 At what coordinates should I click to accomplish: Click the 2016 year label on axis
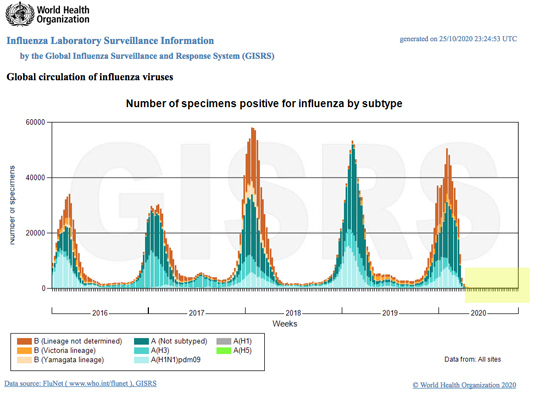(100, 313)
